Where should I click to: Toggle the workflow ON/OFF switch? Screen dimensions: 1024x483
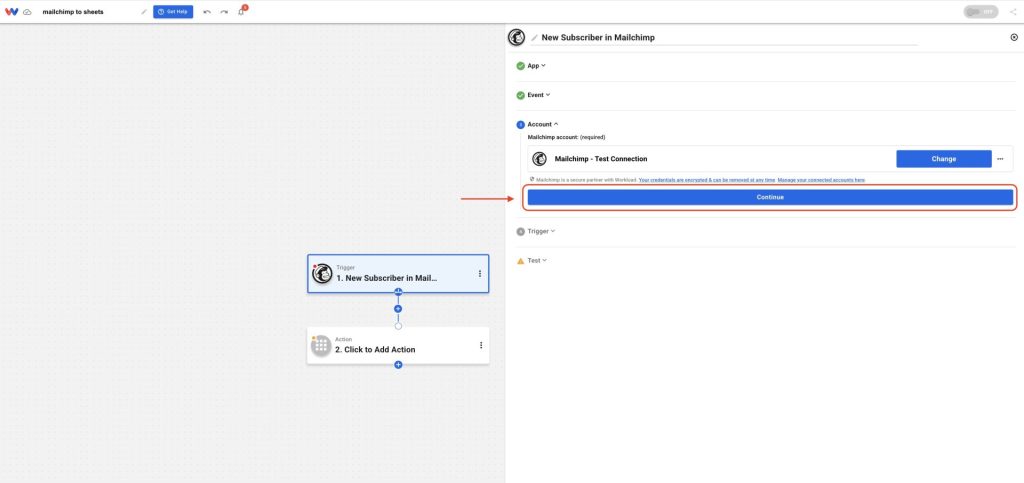[x=980, y=12]
